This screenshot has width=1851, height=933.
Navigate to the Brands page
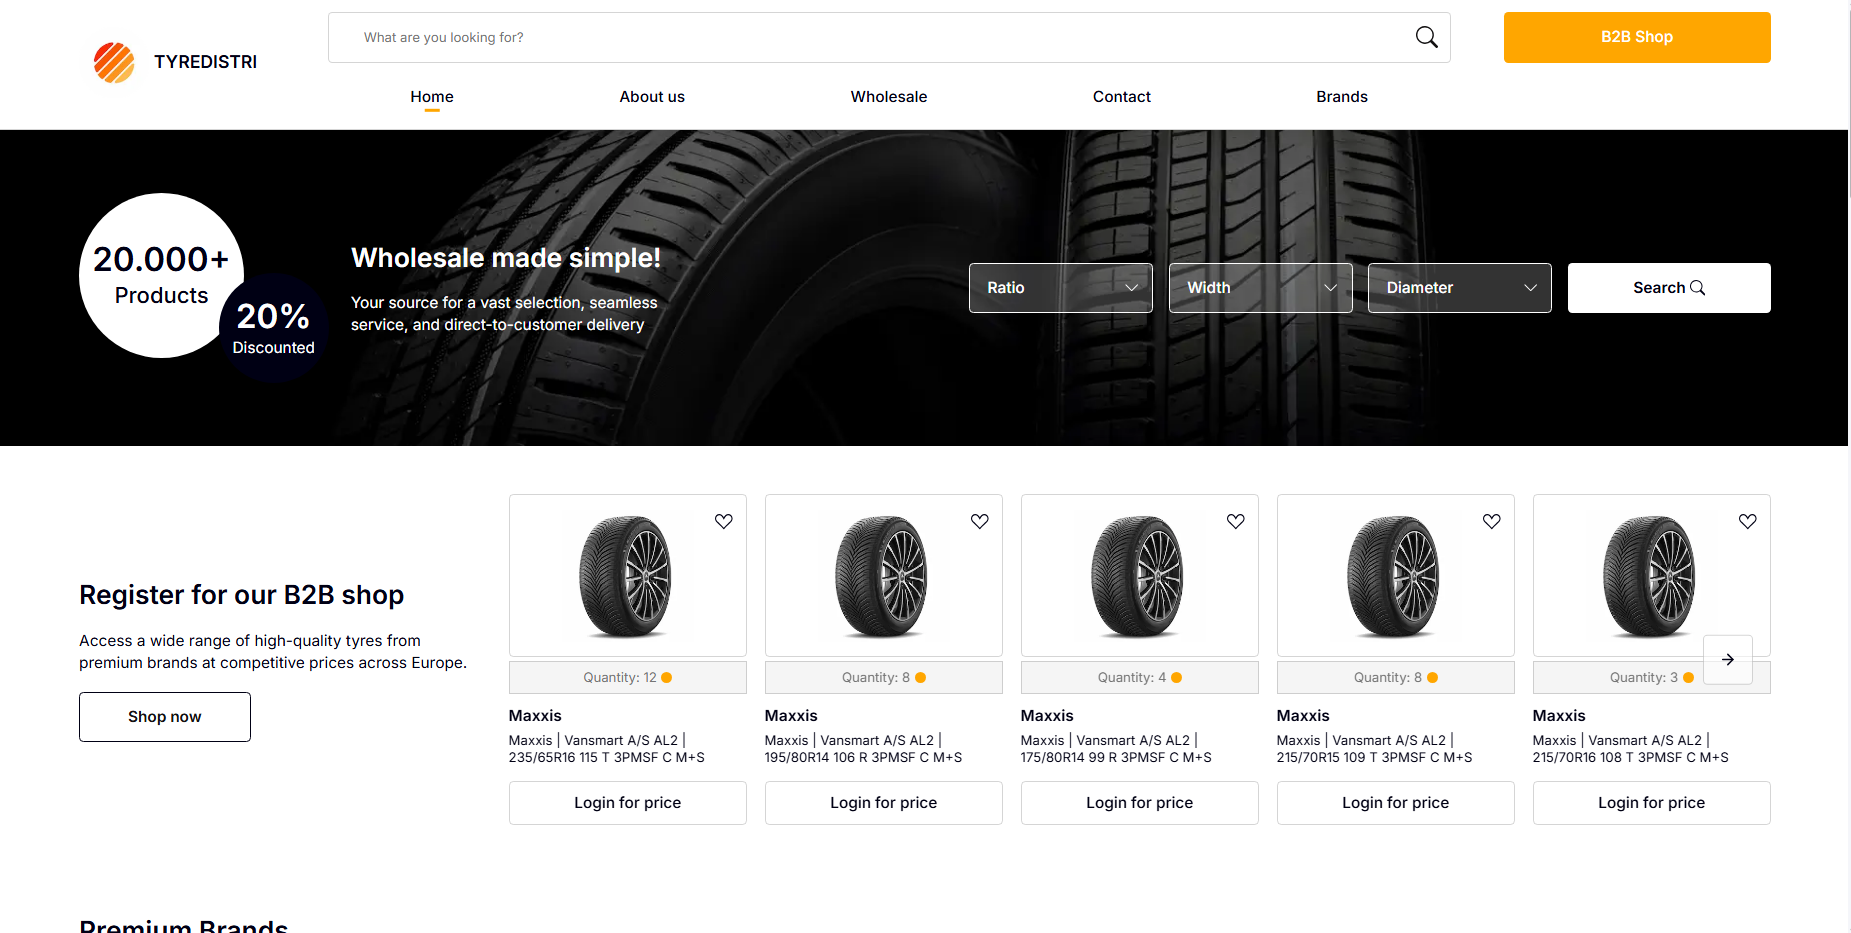[1341, 97]
